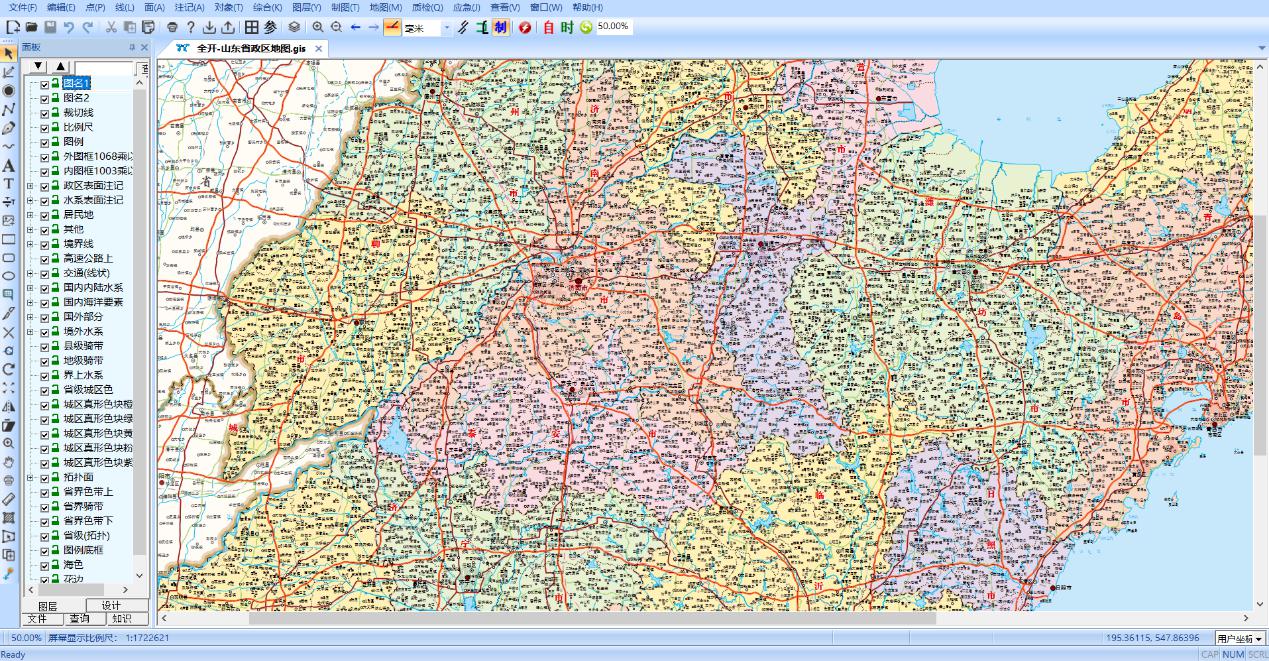Open the 制图(T) menu

click(x=345, y=7)
